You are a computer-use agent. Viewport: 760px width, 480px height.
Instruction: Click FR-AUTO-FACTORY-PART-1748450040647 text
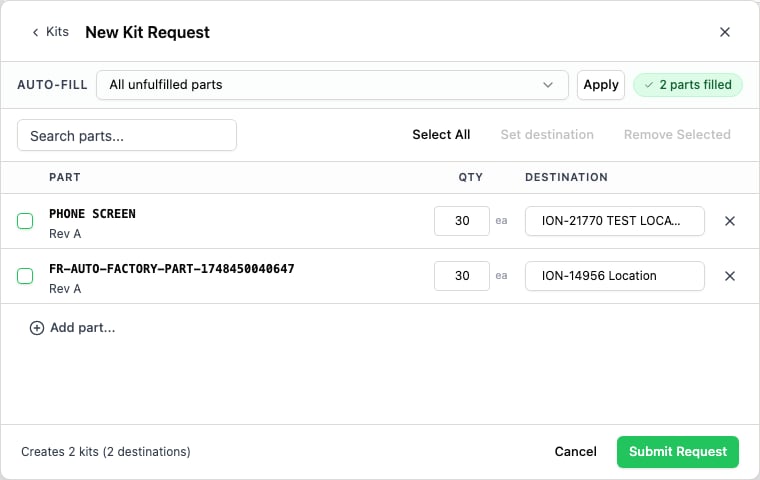172,269
